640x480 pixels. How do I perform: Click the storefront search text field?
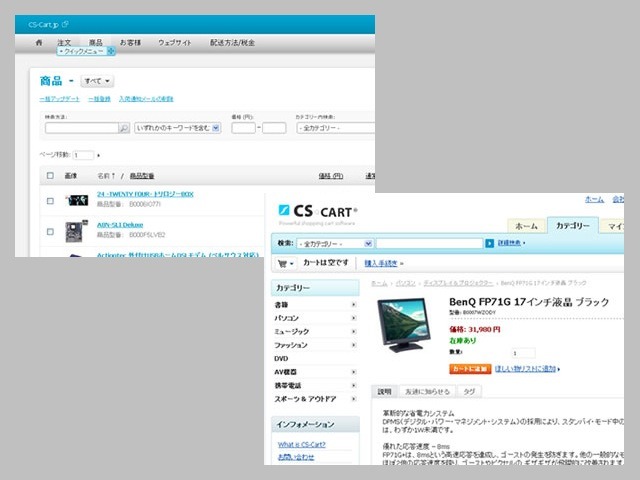pyautogui.click(x=429, y=244)
